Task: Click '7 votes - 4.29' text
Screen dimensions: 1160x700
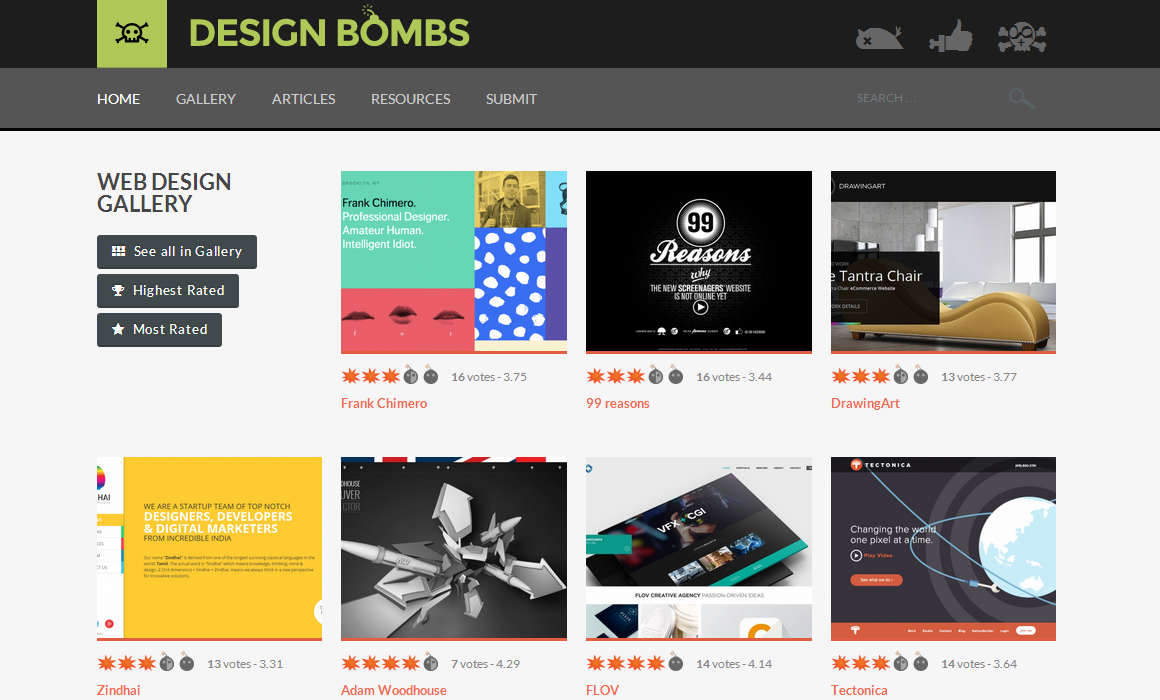Action: pos(485,664)
